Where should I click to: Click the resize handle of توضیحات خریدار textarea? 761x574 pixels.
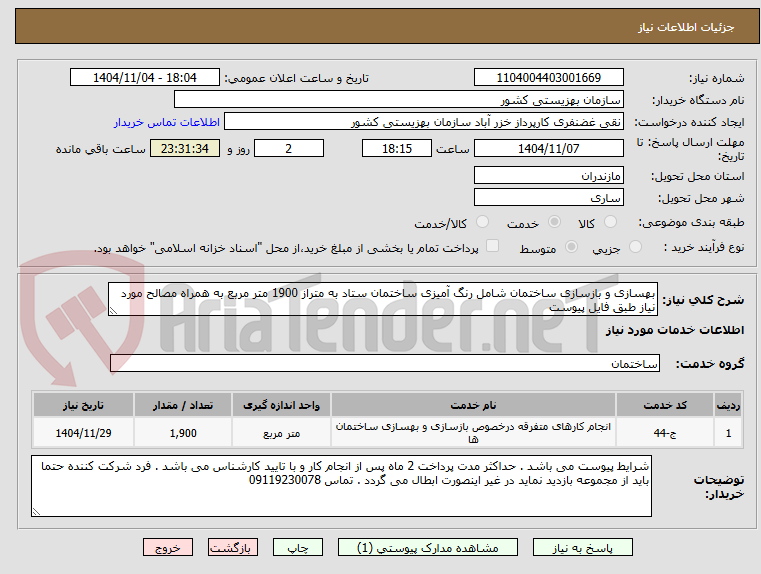36,511
